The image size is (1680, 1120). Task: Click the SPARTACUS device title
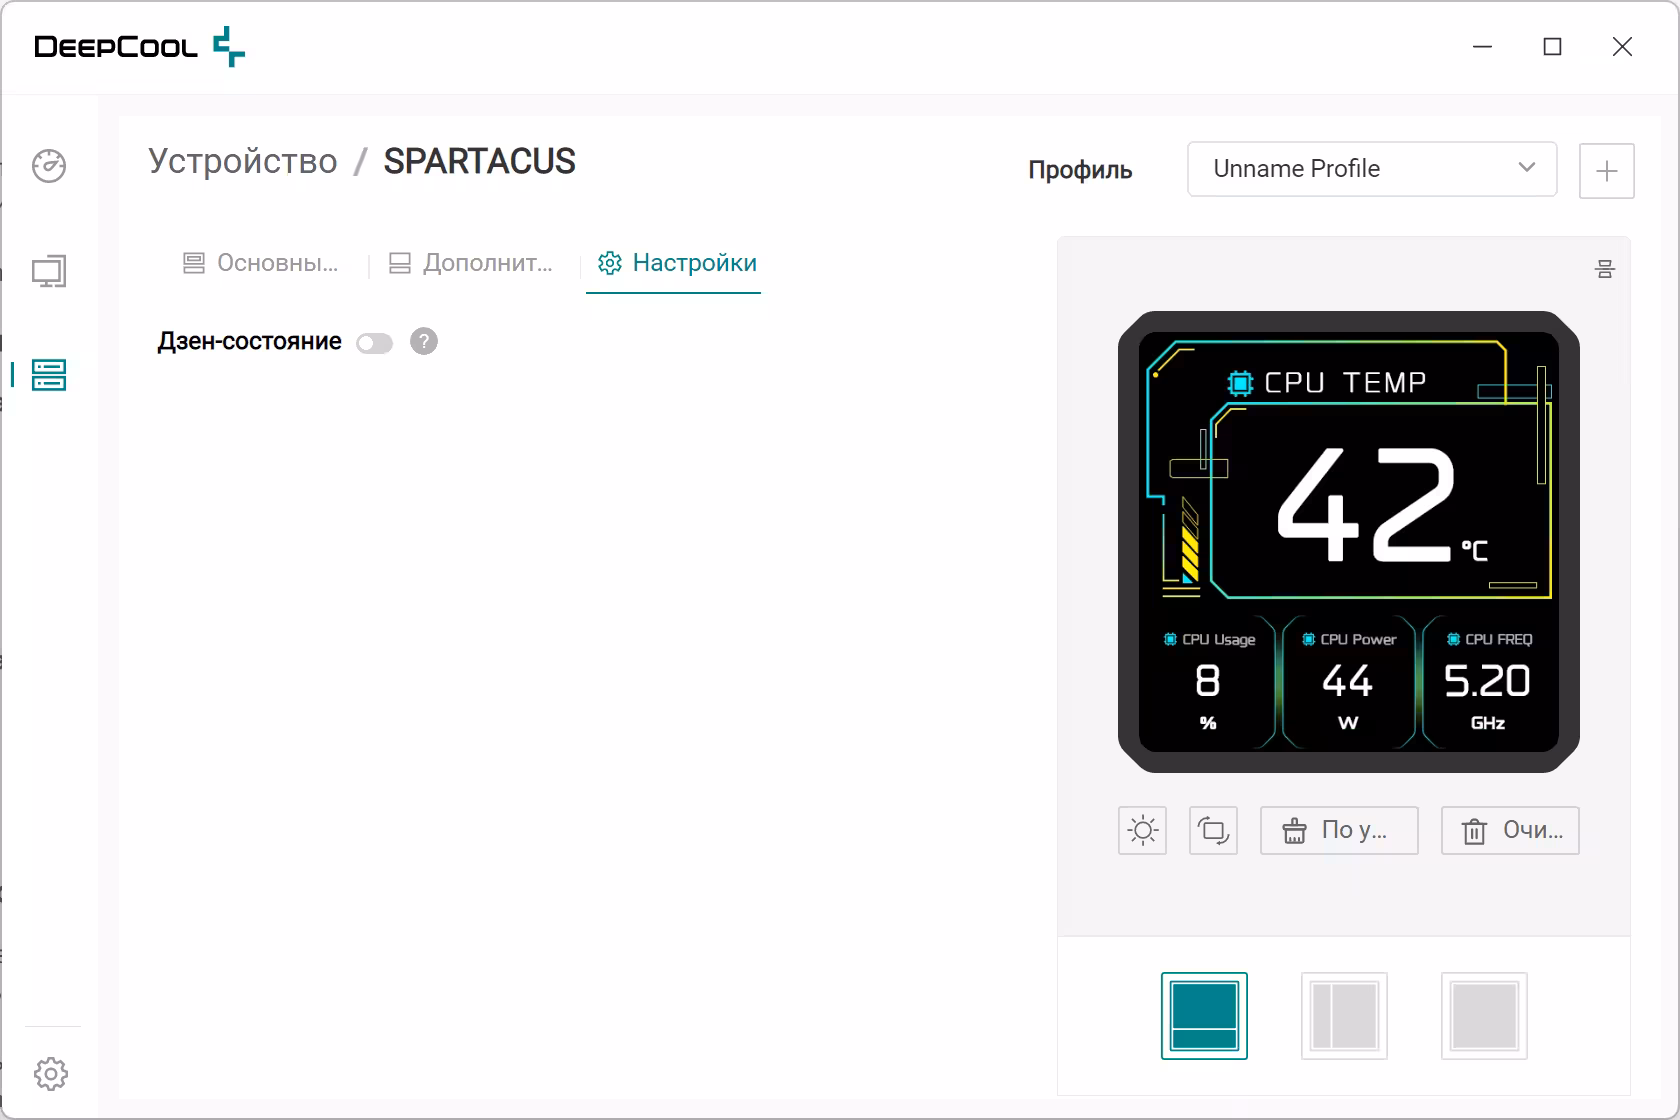point(480,161)
